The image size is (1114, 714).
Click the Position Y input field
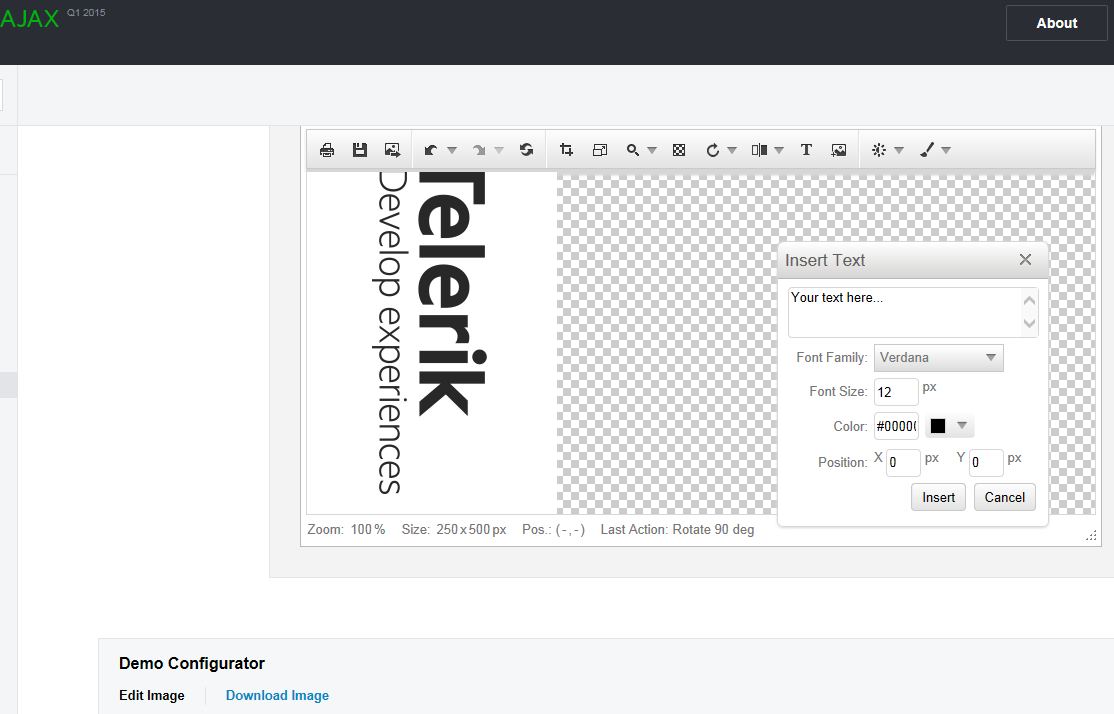[x=986, y=463]
